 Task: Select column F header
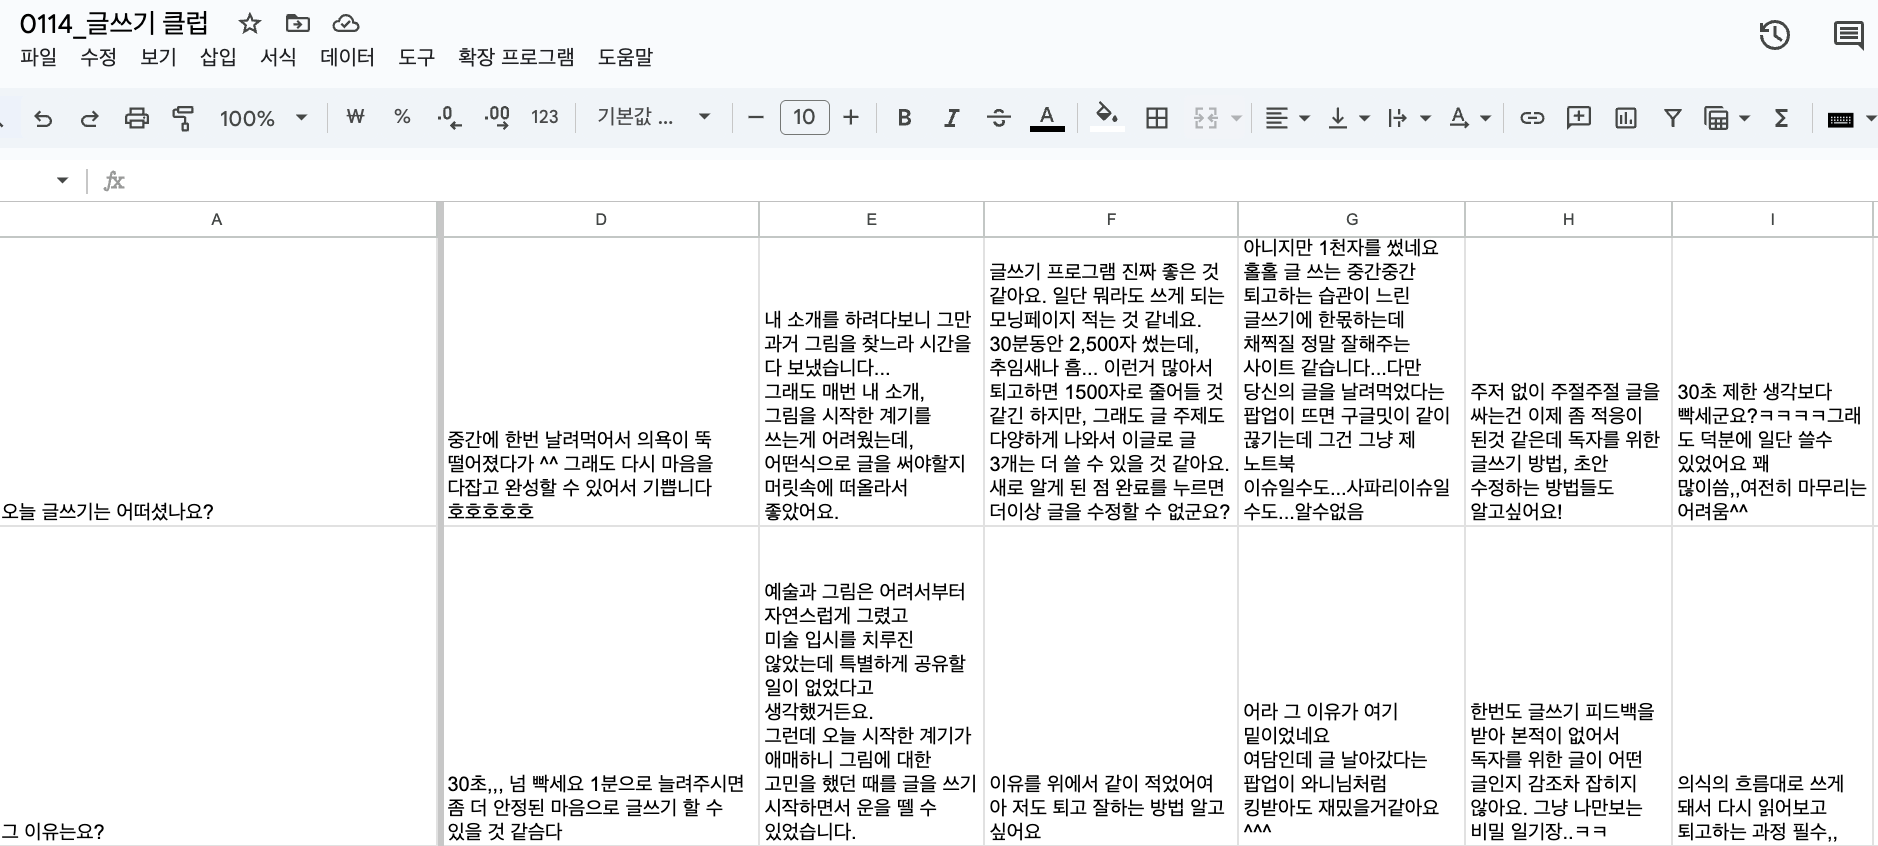coord(1111,220)
